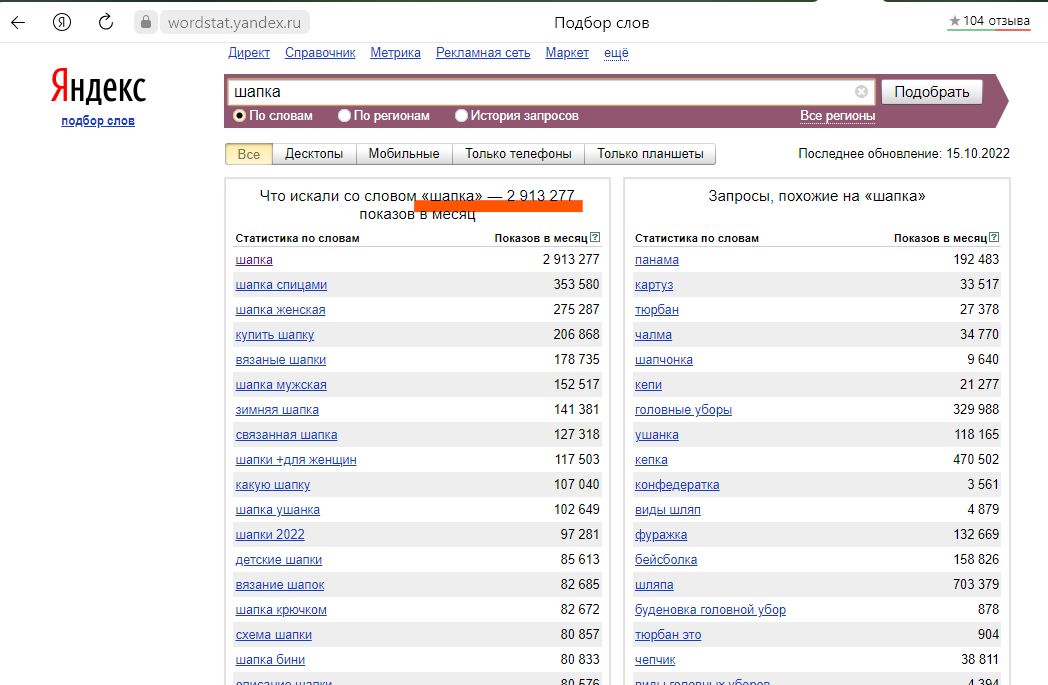Open the 'бейсболка' similar query link
Screen dimensions: 1048x685
[x=666, y=560]
